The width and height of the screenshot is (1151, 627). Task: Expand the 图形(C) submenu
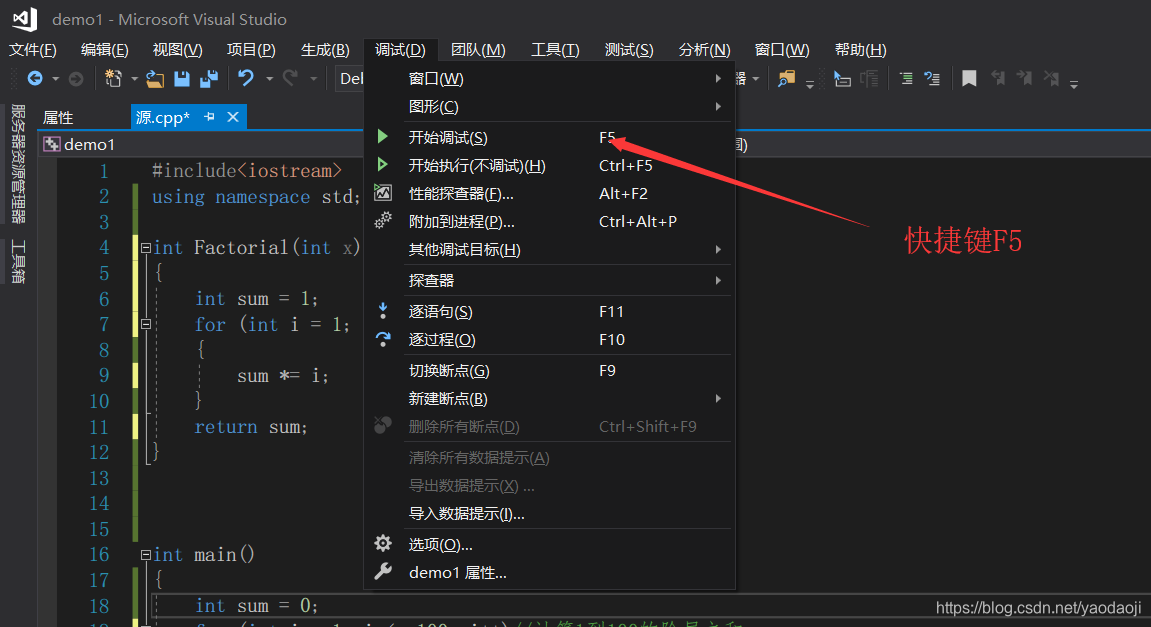(550, 106)
